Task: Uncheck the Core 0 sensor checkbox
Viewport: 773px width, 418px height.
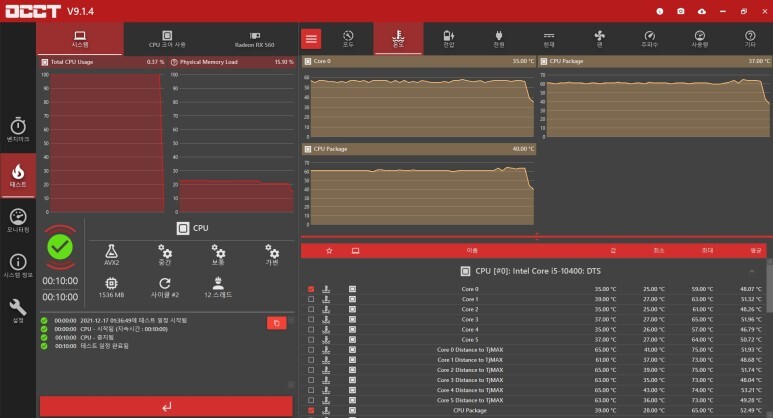Action: [x=311, y=289]
